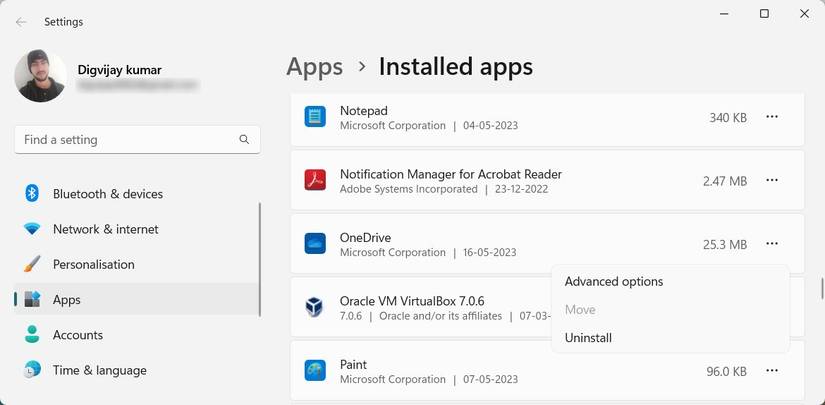Open the Digvijay kumar profile picture

click(41, 76)
